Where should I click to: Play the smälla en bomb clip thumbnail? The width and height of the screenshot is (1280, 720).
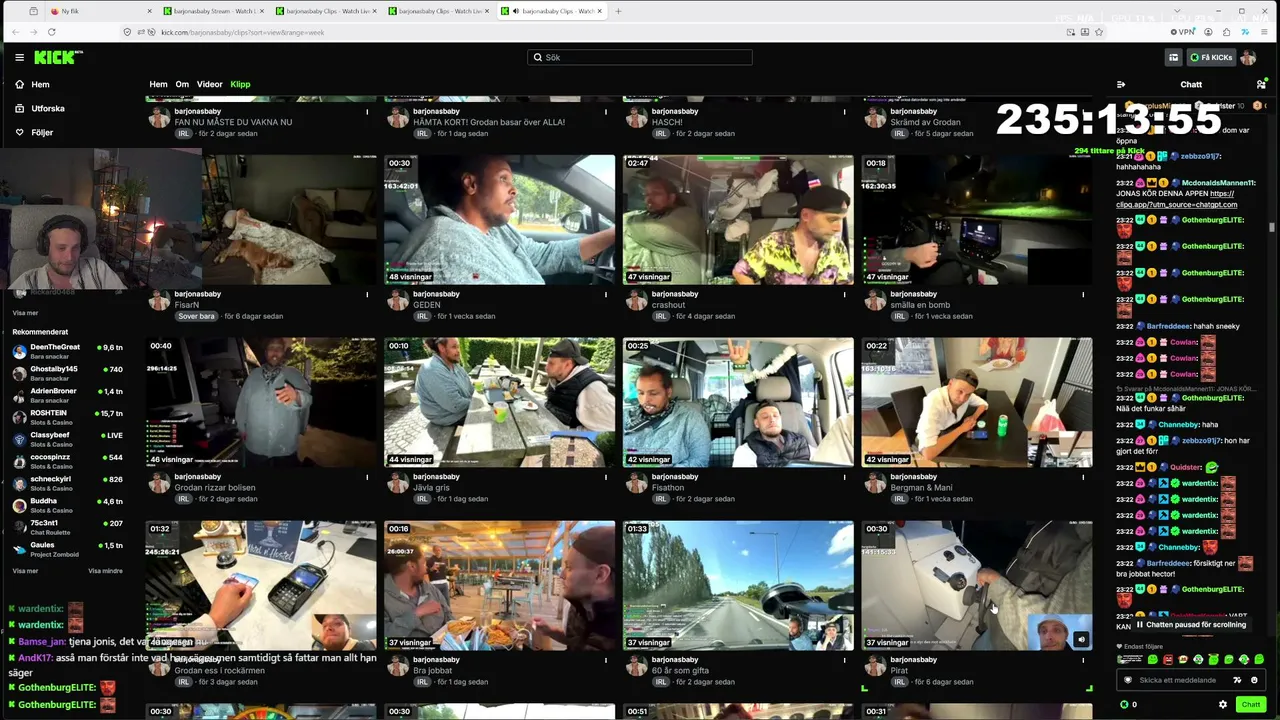[x=977, y=220]
